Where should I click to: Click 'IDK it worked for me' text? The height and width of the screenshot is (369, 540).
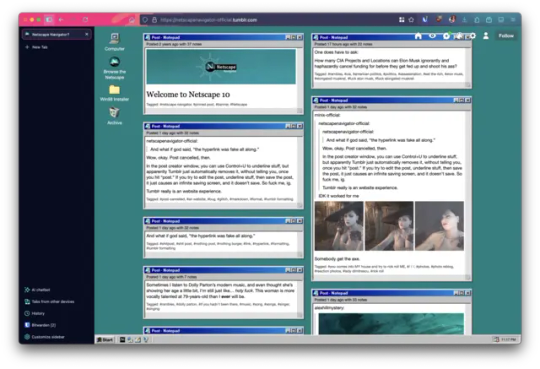pyautogui.click(x=339, y=196)
